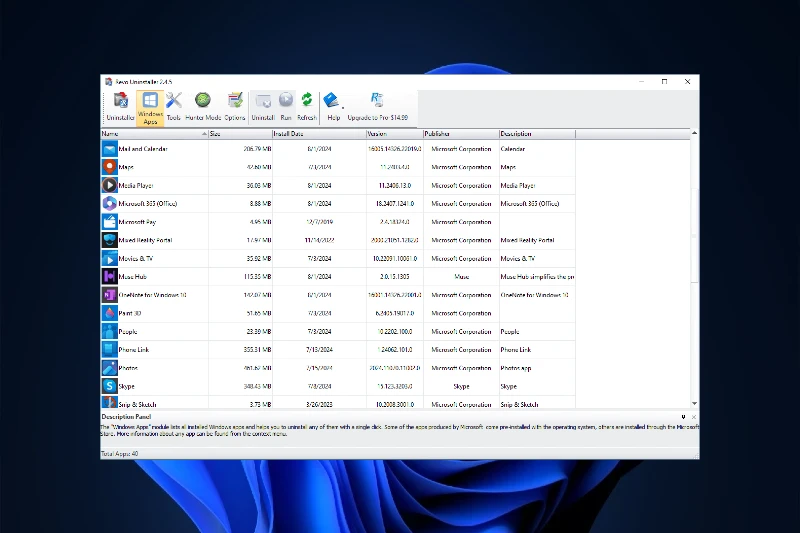Click Upgrade to Pro $14.99
This screenshot has height=533, width=800.
click(x=378, y=108)
